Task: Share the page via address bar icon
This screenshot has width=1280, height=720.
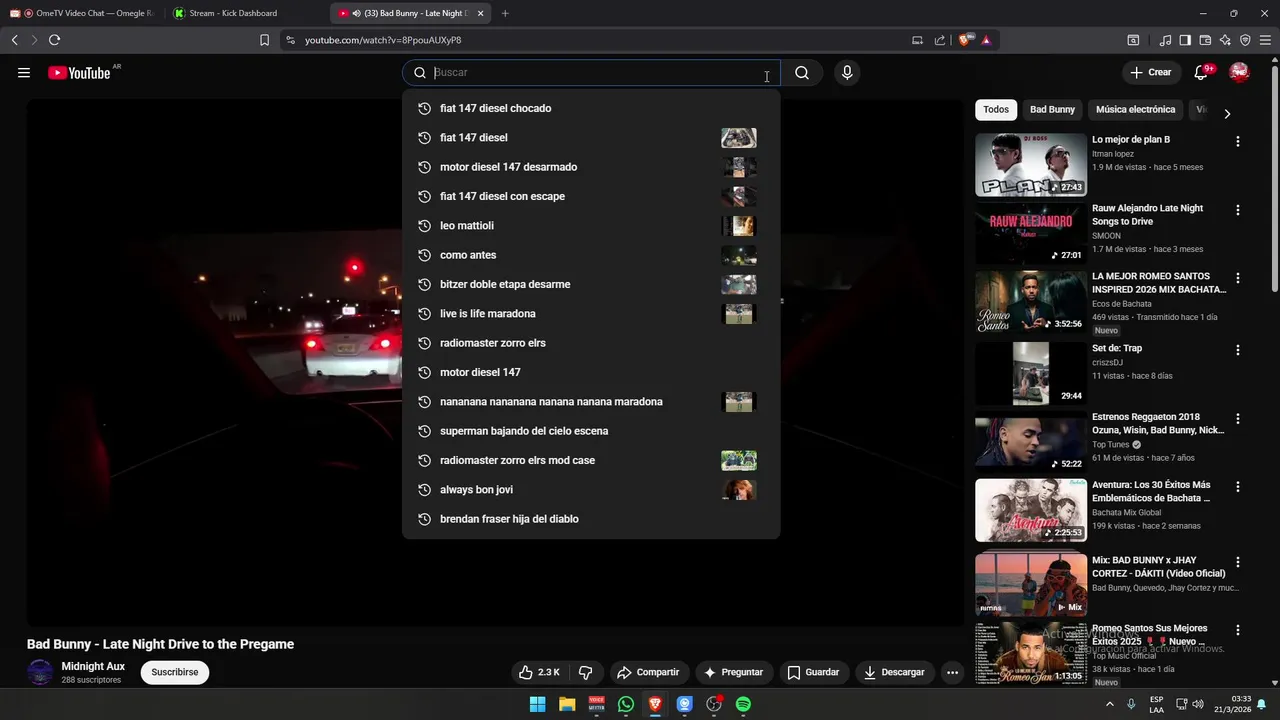Action: [940, 40]
